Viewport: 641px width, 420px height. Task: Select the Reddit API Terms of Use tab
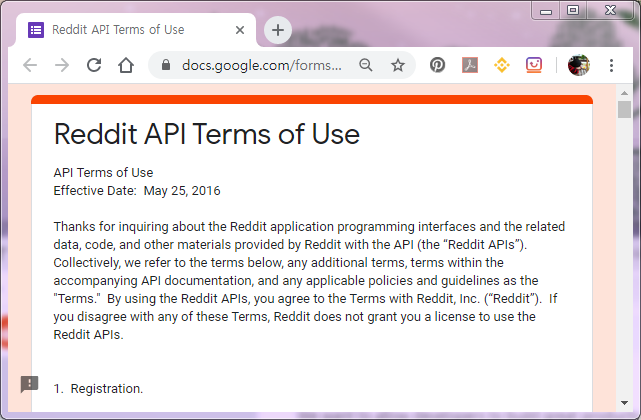(x=136, y=30)
